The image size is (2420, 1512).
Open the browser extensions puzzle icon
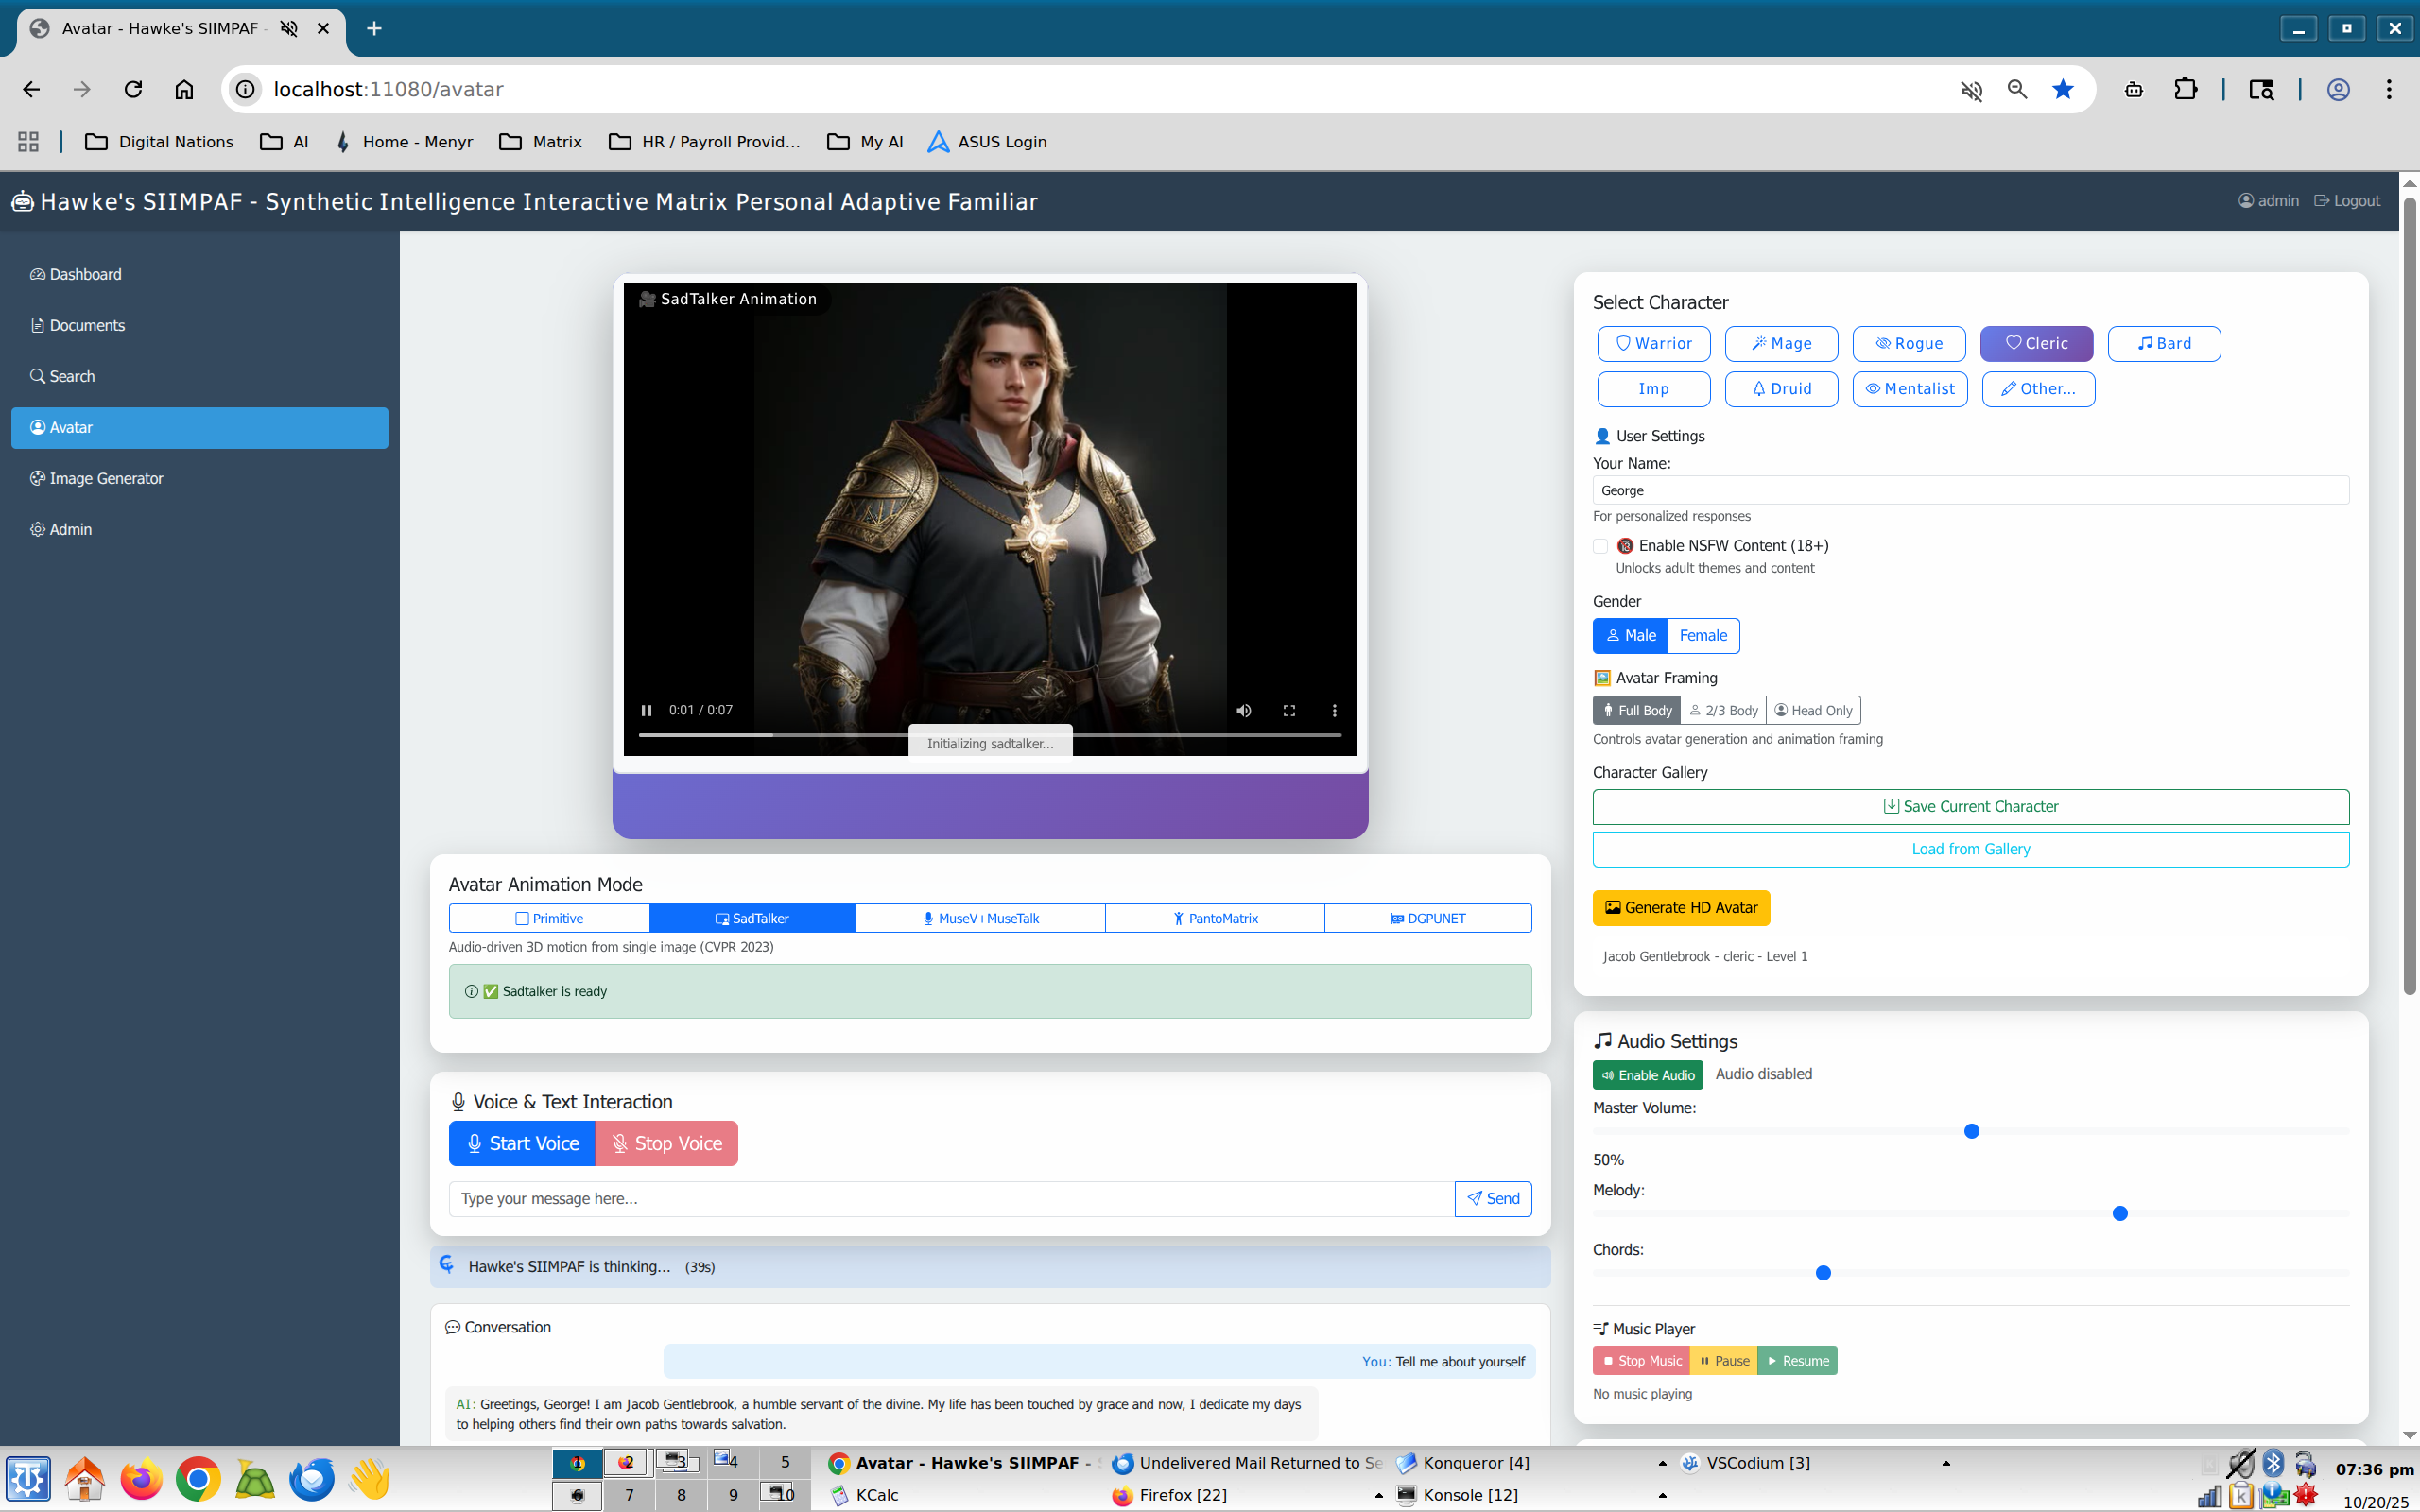(x=2185, y=89)
